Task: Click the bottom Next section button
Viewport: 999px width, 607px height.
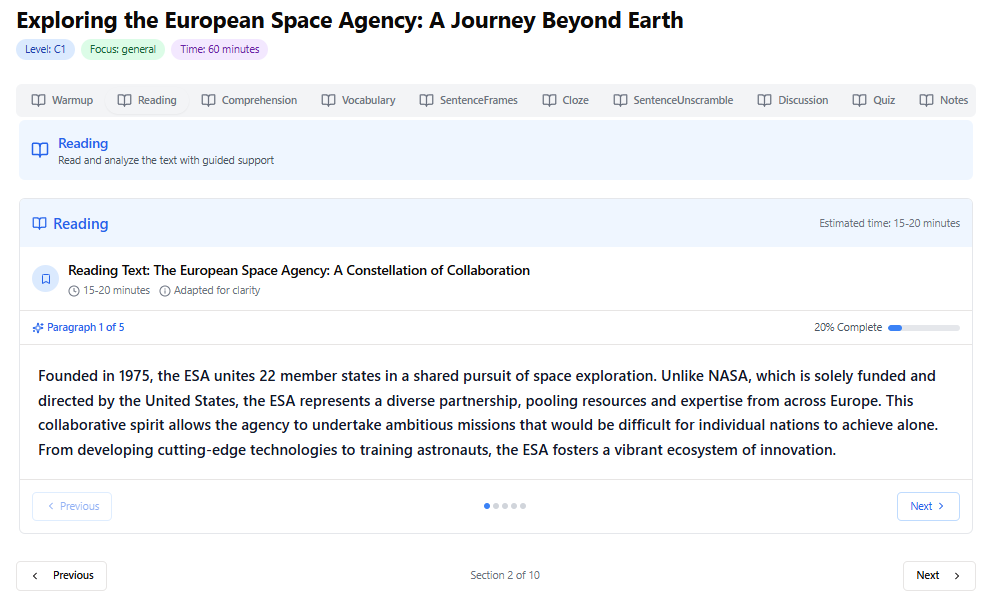Action: pyautogui.click(x=938, y=575)
